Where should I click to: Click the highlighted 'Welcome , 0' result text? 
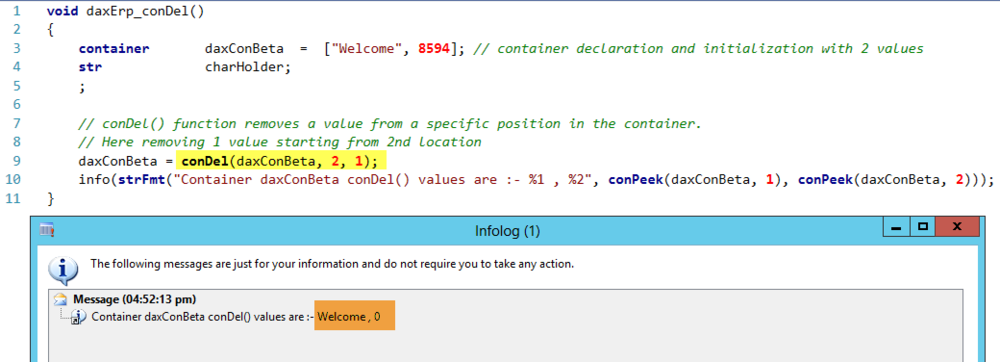349,316
